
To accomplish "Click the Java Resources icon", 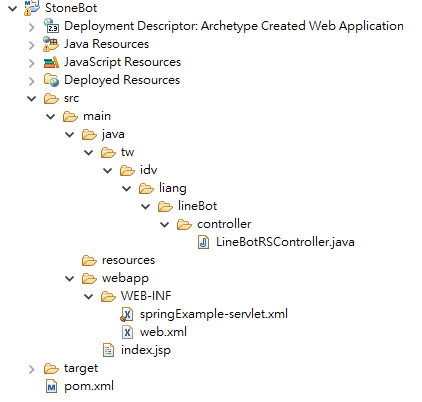I will (51, 44).
